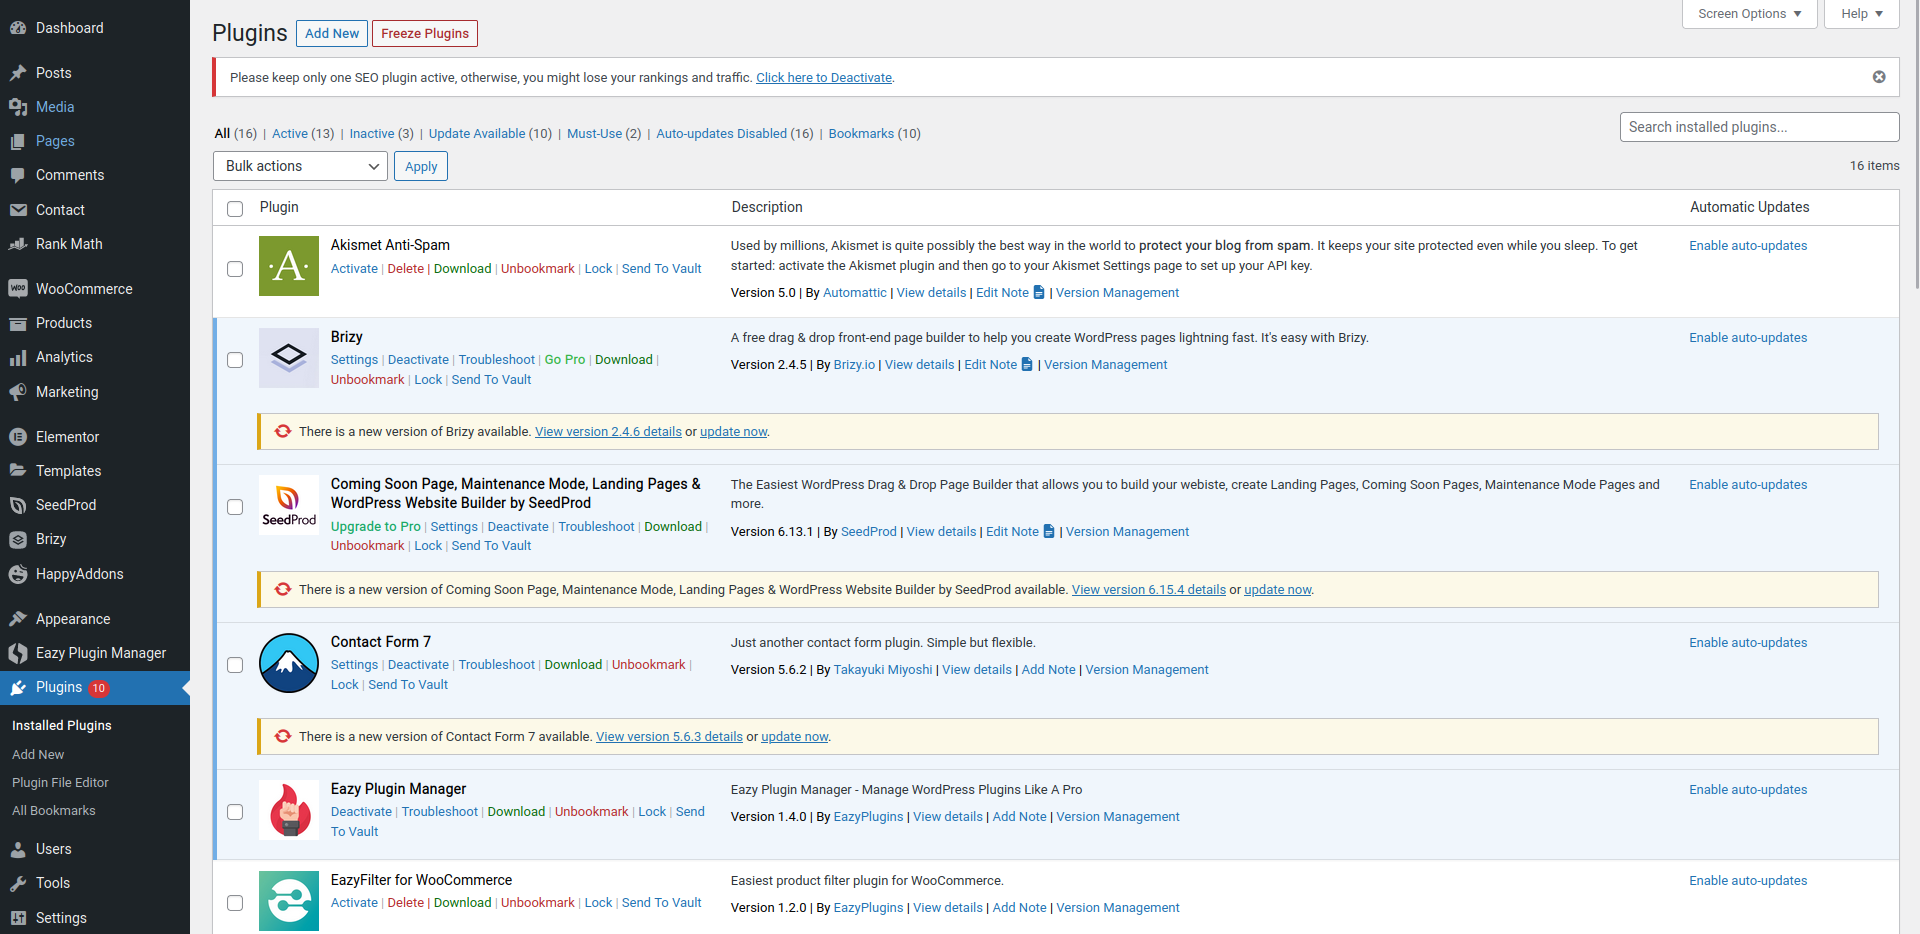Click inside the plugin search field
Image resolution: width=1920 pixels, height=934 pixels.
[x=1758, y=126]
